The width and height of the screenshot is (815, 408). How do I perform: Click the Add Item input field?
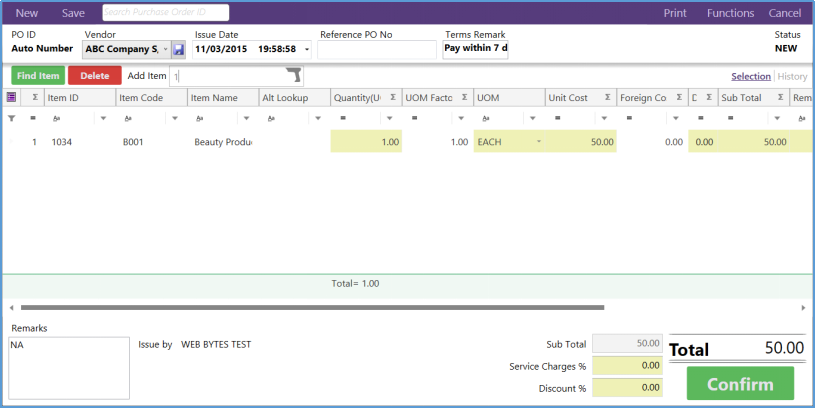(x=236, y=76)
